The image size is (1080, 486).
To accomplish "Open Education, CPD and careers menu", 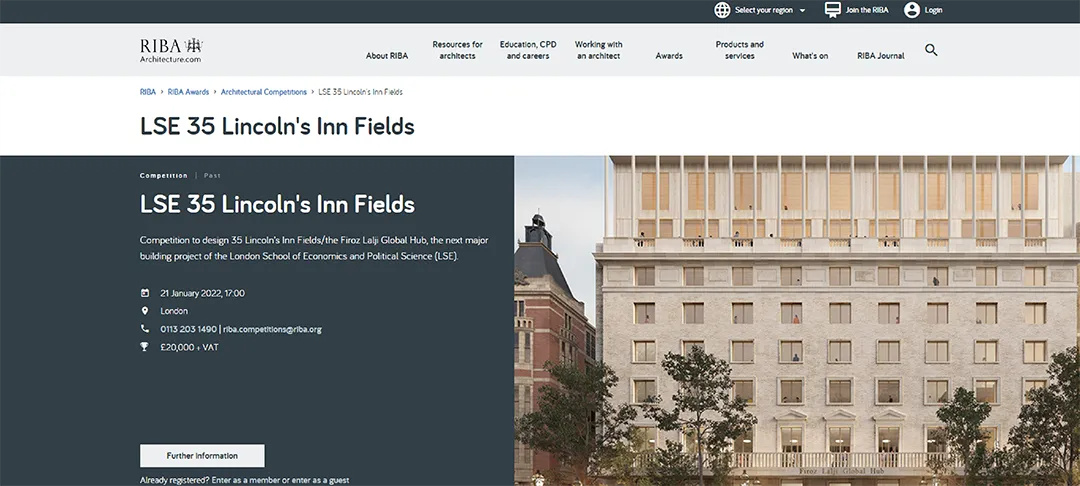I will point(528,50).
